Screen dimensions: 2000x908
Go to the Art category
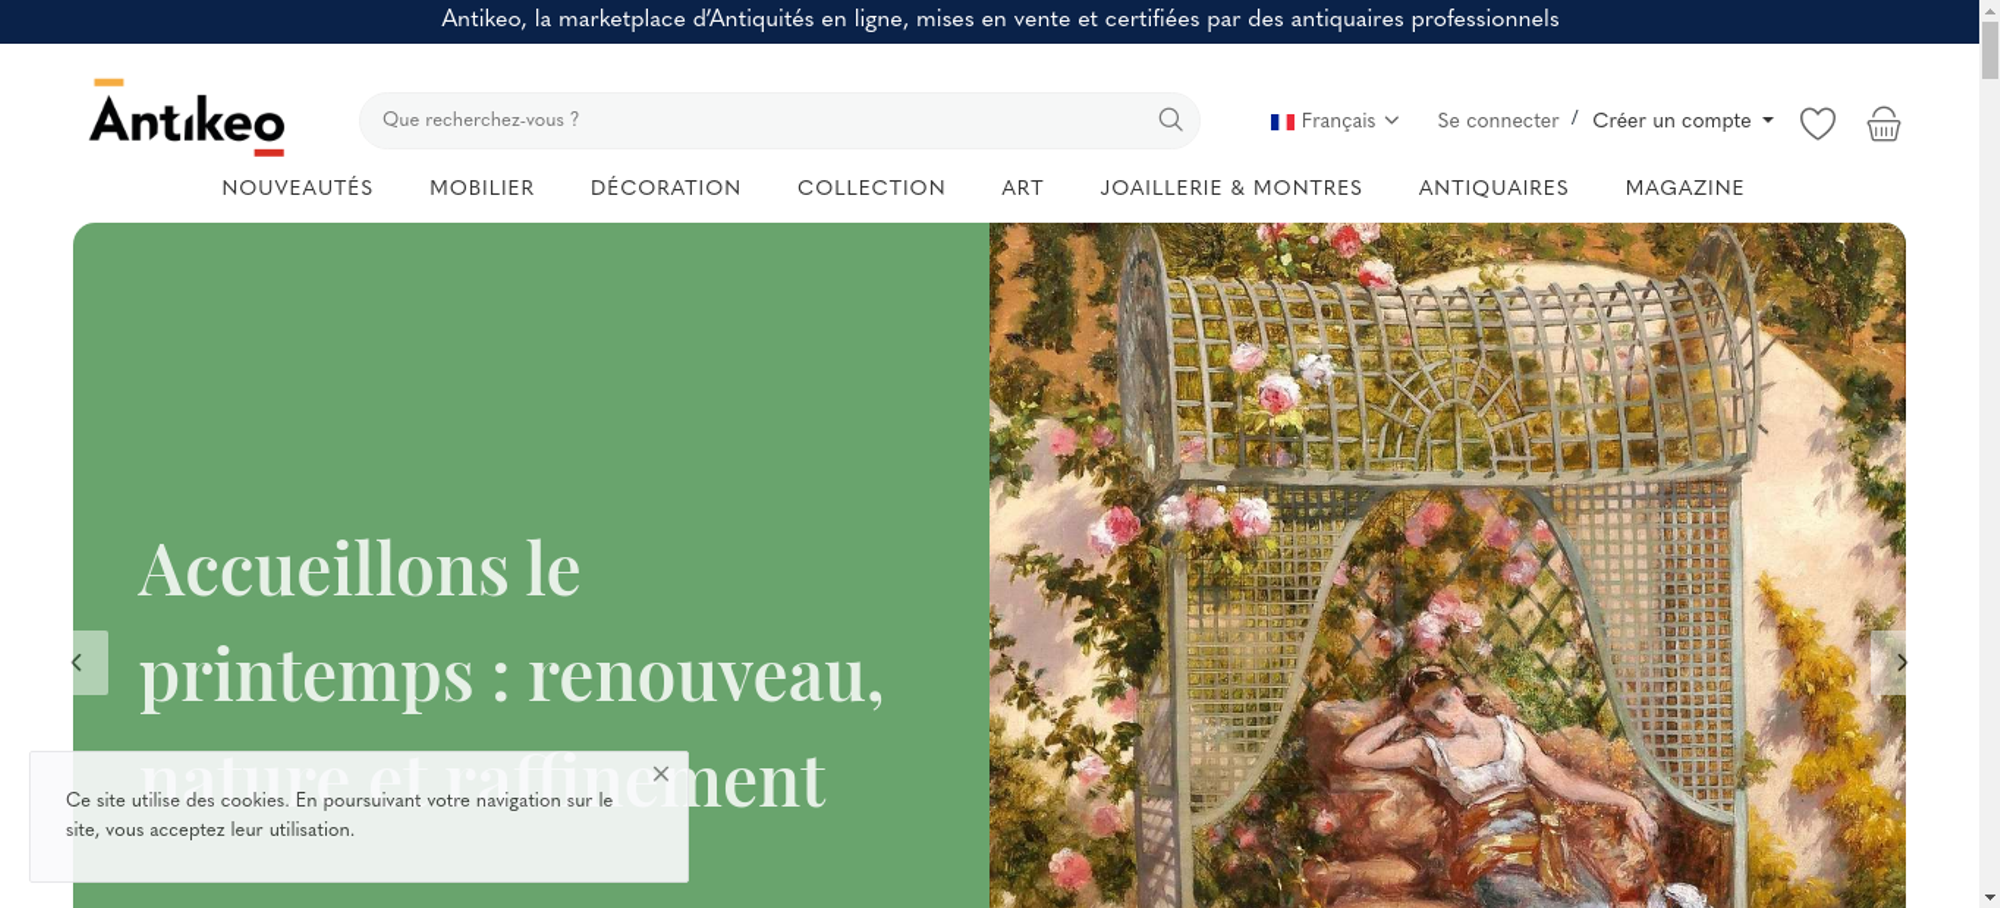1022,188
